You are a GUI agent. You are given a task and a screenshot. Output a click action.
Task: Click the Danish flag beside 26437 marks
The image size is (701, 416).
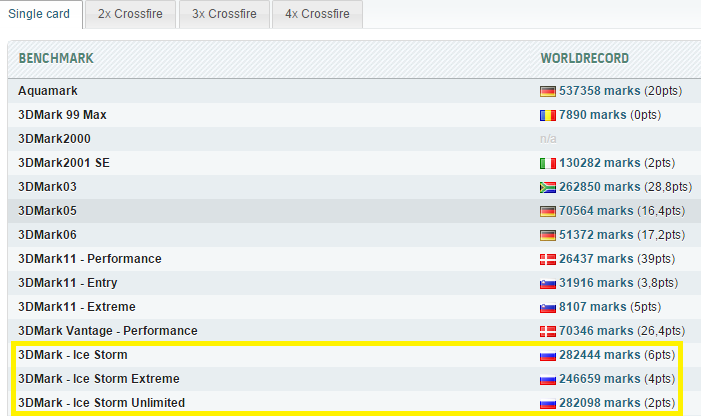click(547, 259)
